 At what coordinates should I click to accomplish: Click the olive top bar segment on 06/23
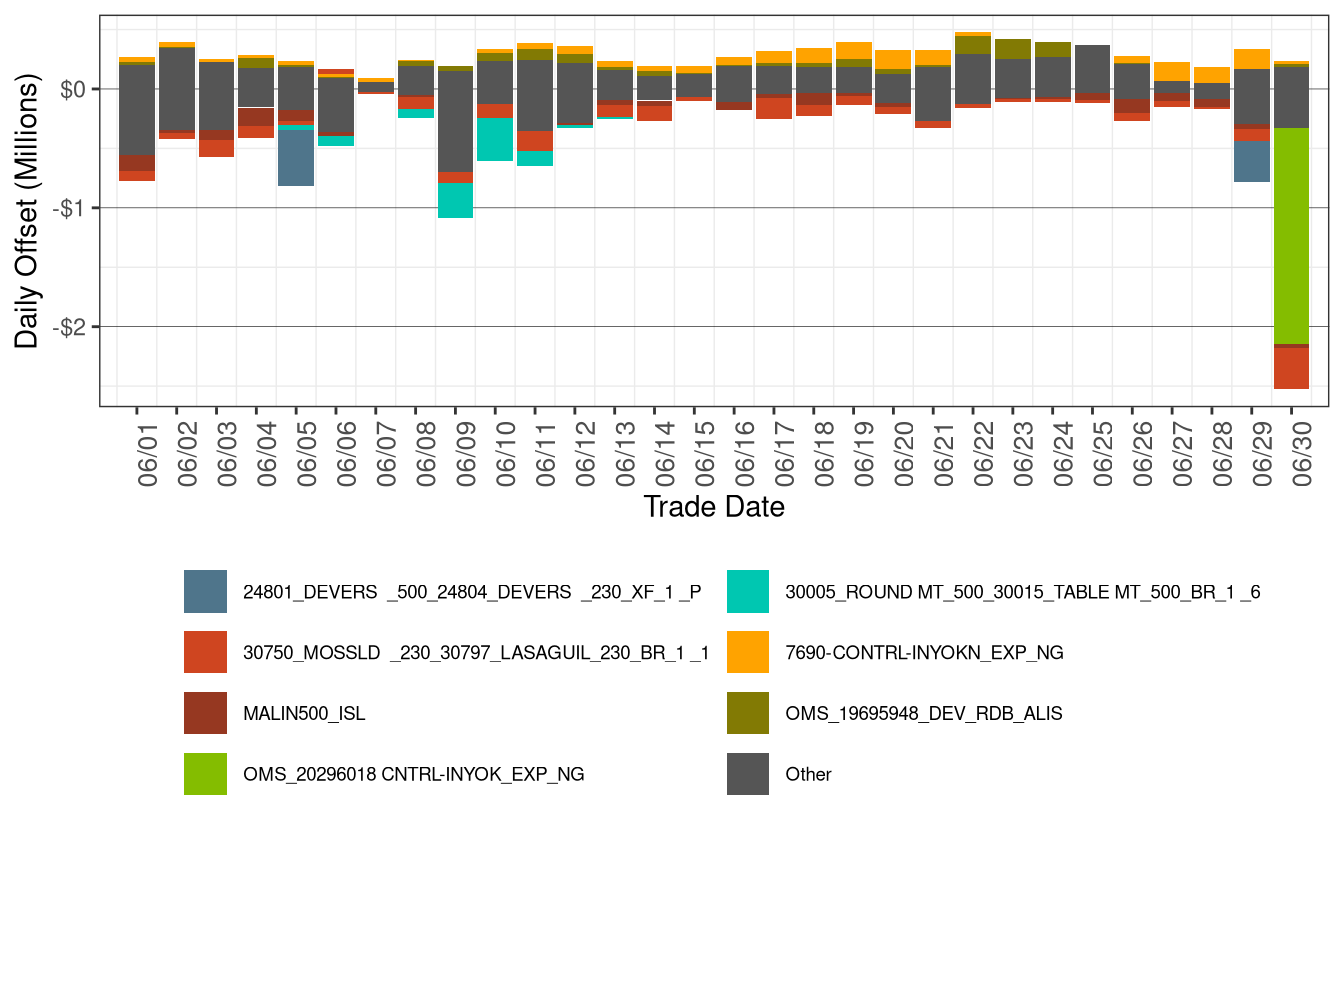tap(1013, 49)
